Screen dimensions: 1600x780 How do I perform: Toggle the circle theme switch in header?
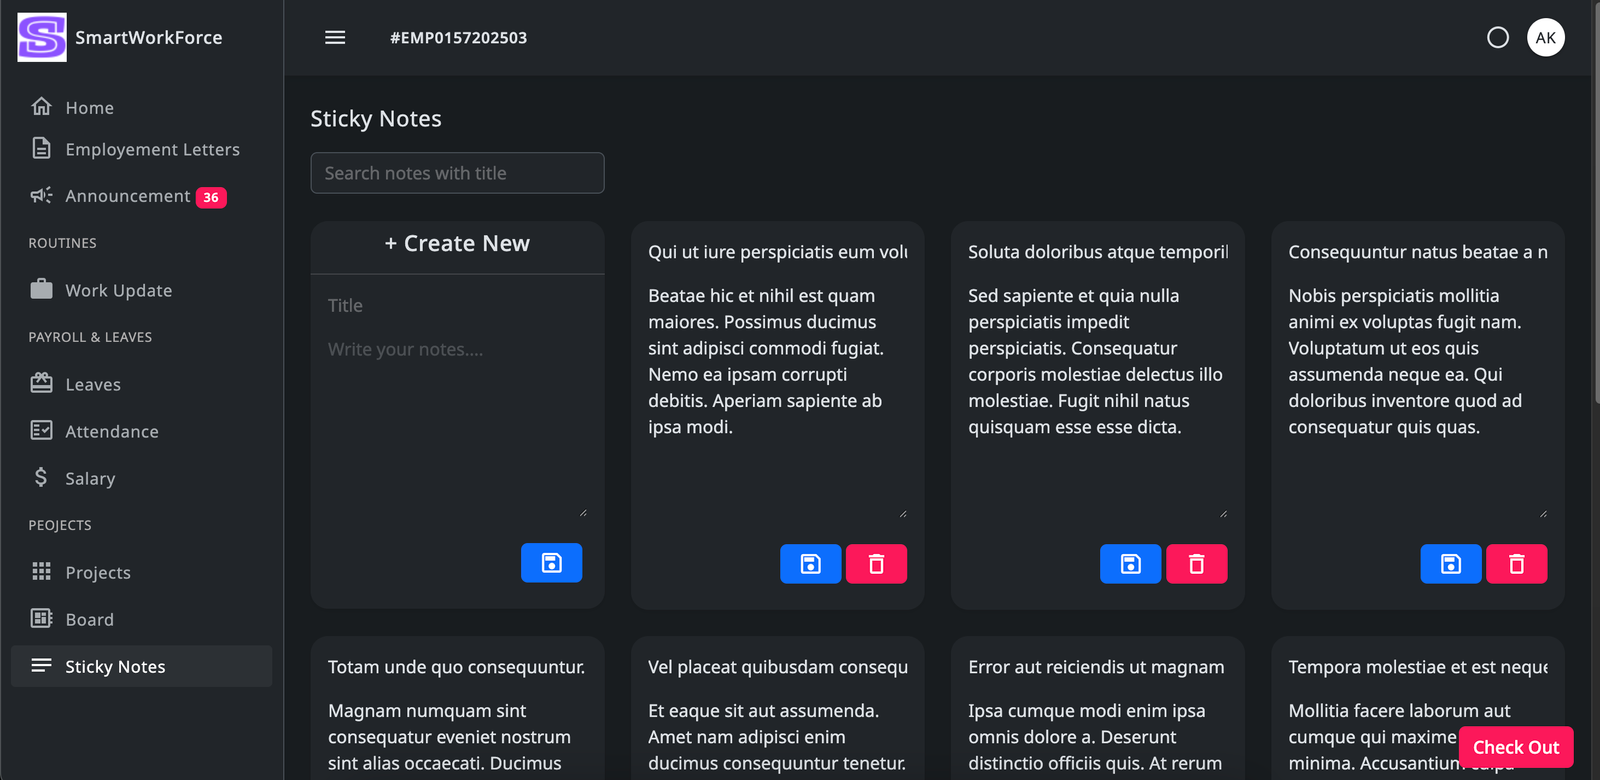pos(1497,38)
